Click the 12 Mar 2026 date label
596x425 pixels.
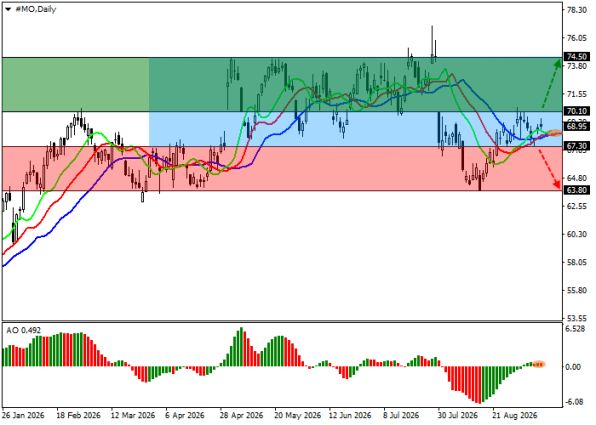point(133,415)
